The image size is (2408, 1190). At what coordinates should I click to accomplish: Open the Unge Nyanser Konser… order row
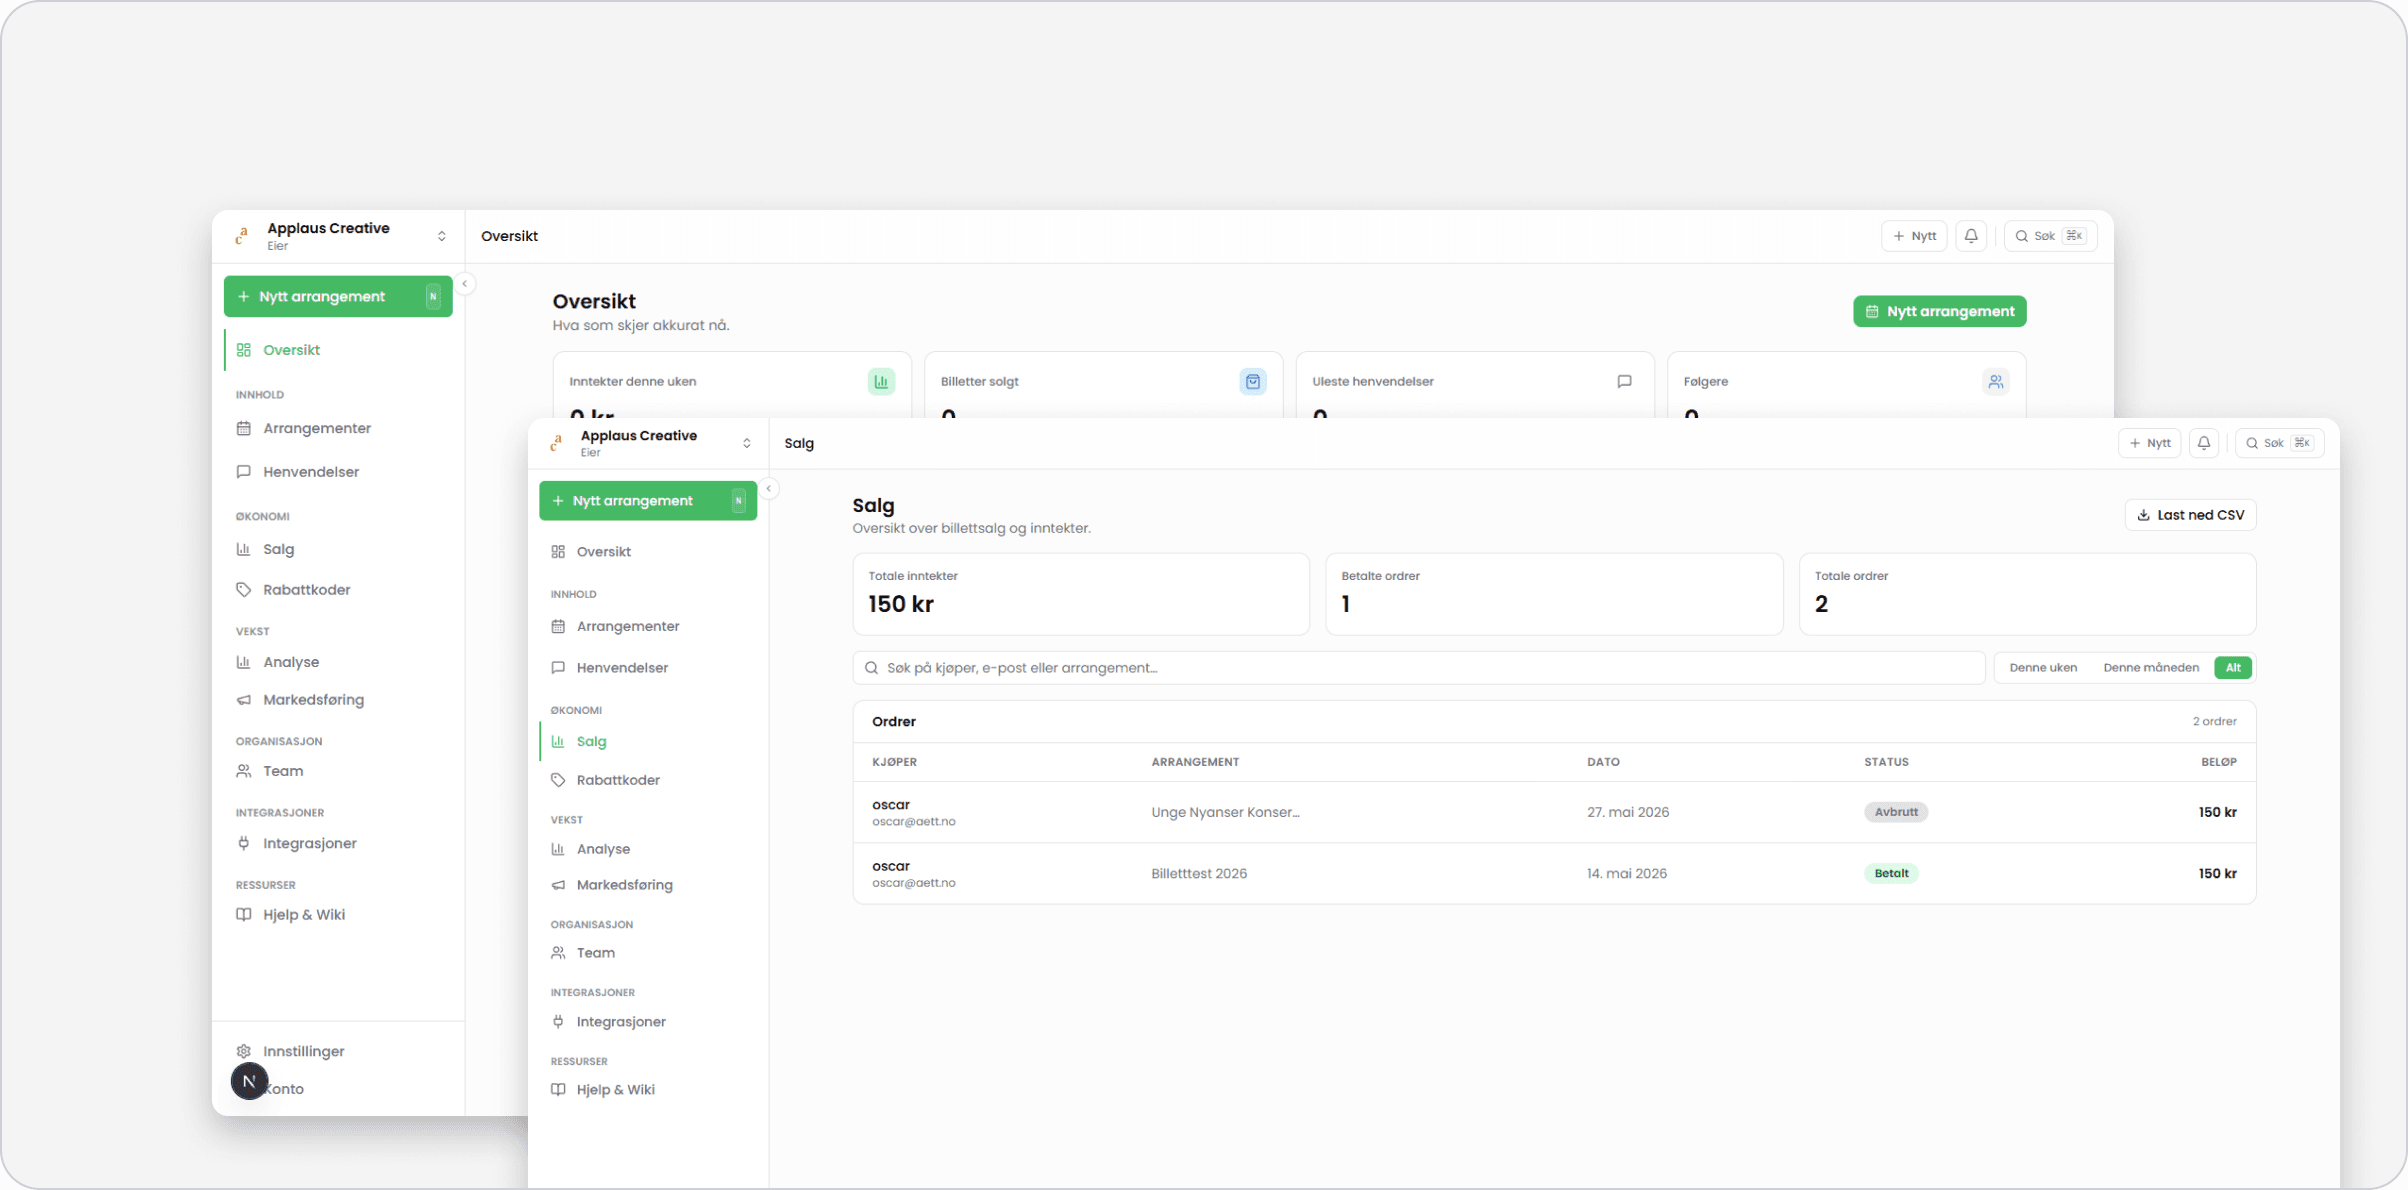(x=1554, y=812)
